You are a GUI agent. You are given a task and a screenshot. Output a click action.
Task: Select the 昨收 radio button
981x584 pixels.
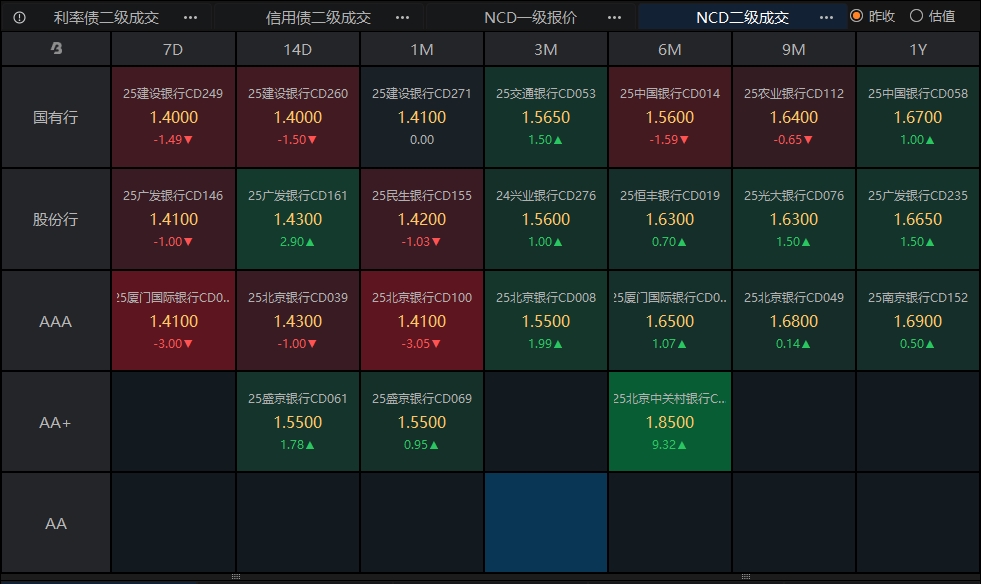tap(856, 16)
